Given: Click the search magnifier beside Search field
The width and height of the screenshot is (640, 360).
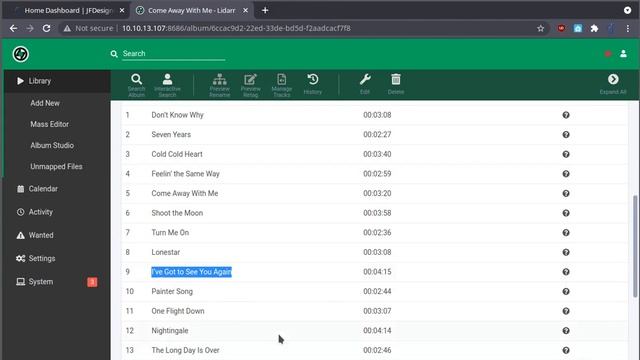Looking at the screenshot, I should [x=114, y=53].
